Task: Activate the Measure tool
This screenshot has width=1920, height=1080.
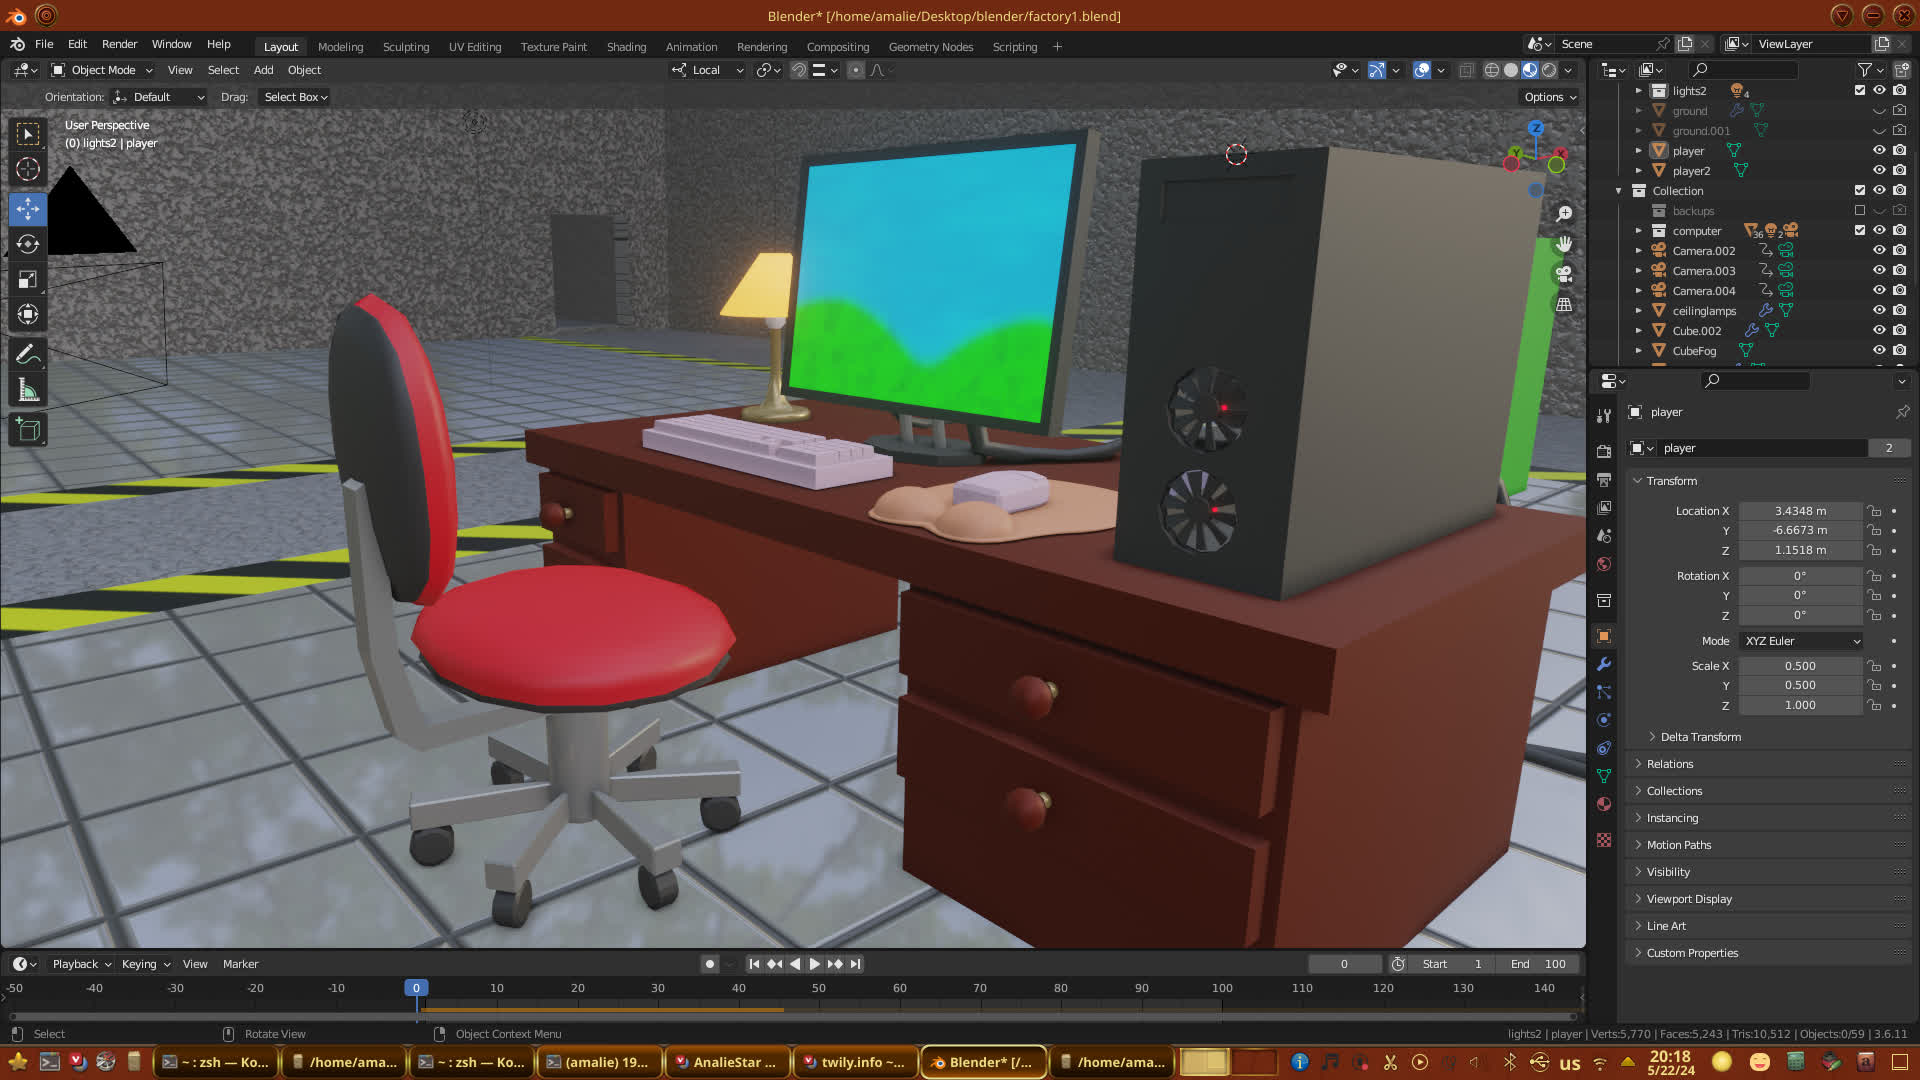Action: tap(28, 391)
